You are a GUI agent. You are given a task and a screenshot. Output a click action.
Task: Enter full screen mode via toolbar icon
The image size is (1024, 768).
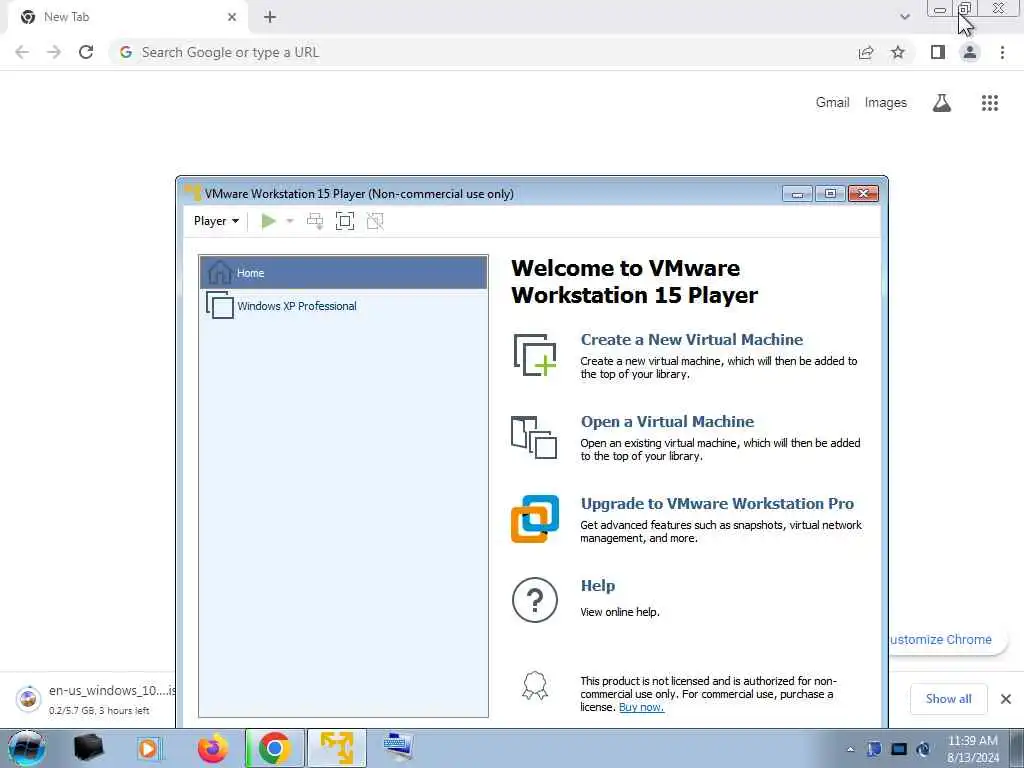click(x=345, y=221)
